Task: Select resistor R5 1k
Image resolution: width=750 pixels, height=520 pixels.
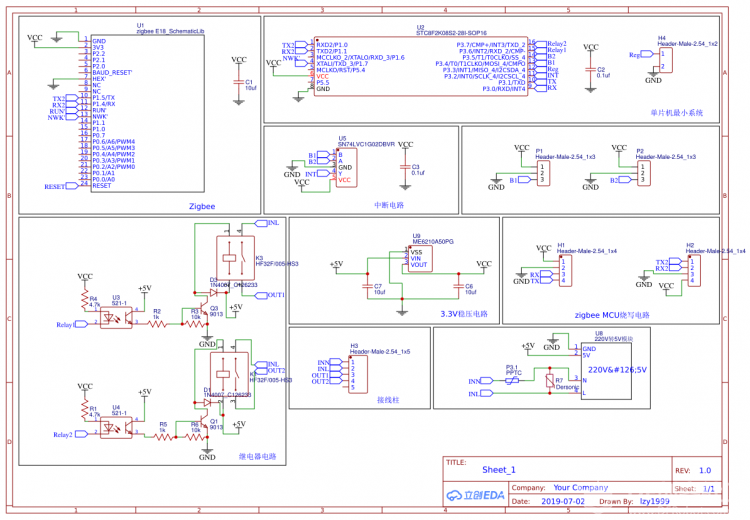Action: (164, 436)
